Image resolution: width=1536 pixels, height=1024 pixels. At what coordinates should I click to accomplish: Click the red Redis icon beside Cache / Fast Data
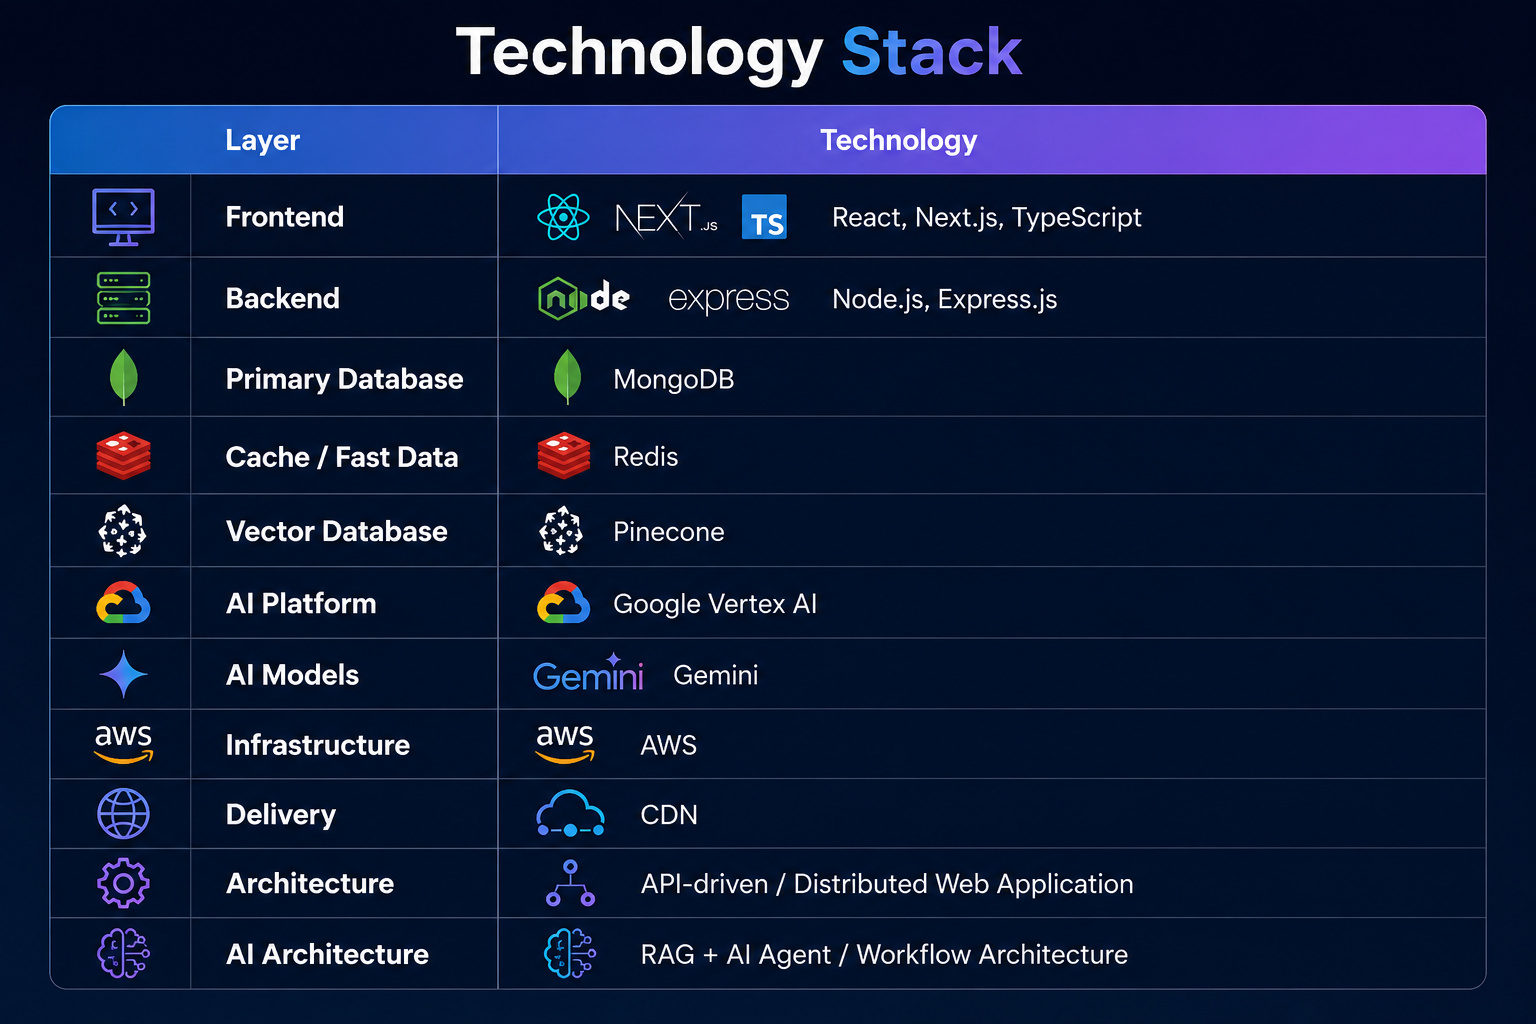coord(123,456)
